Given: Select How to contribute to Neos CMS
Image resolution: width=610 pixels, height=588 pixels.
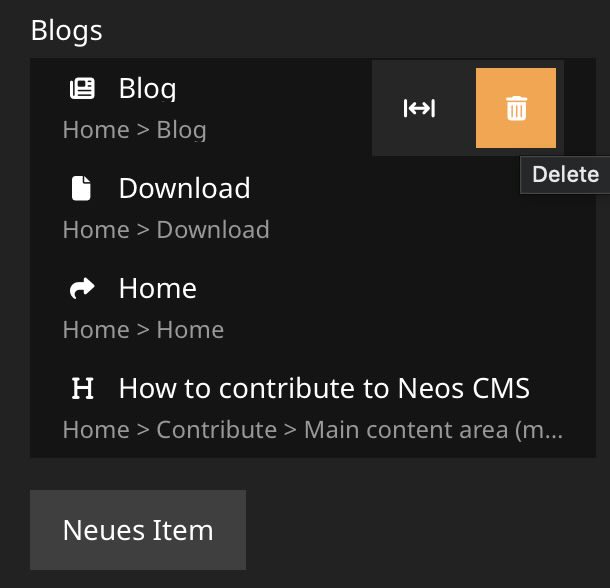Looking at the screenshot, I should [324, 388].
